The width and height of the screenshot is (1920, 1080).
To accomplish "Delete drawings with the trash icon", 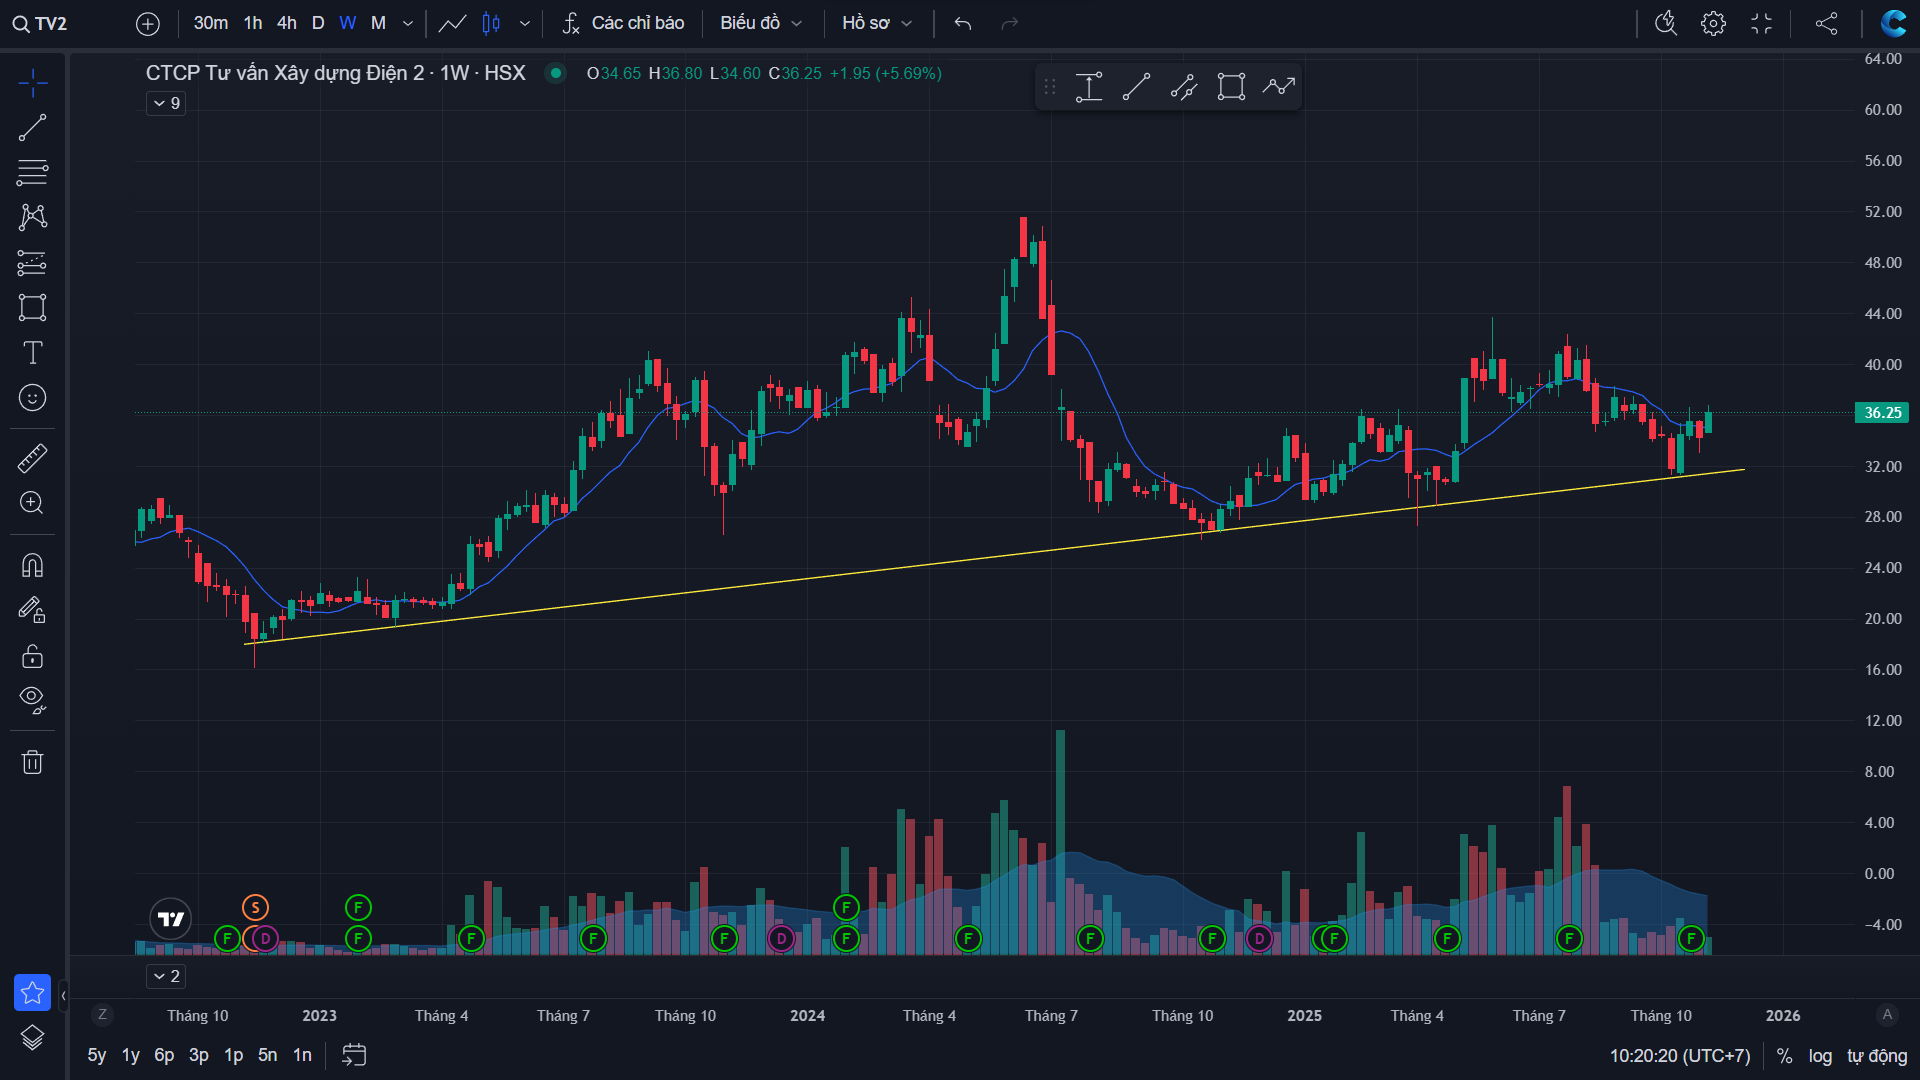I will 32,762.
